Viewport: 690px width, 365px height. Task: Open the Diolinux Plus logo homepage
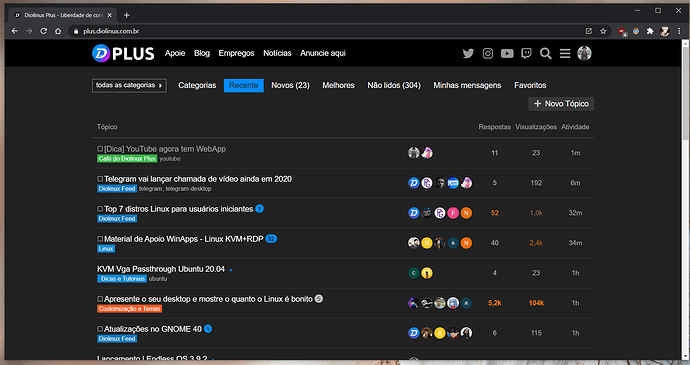coord(123,53)
